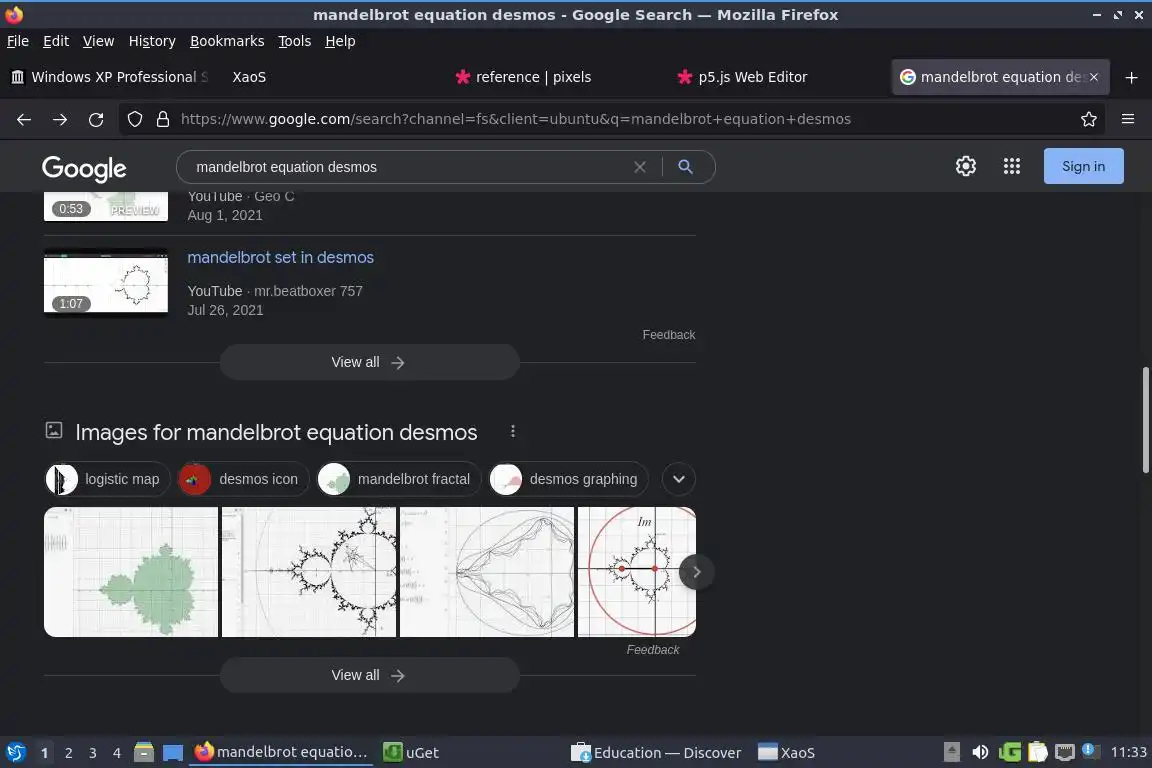Open the display tray icon
The image size is (1152, 768).
[x=1065, y=752]
